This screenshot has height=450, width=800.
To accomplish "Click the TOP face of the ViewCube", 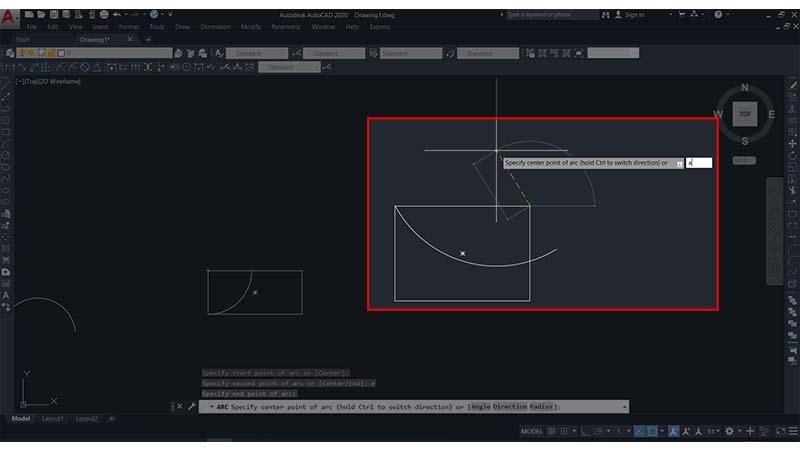I will (x=745, y=114).
